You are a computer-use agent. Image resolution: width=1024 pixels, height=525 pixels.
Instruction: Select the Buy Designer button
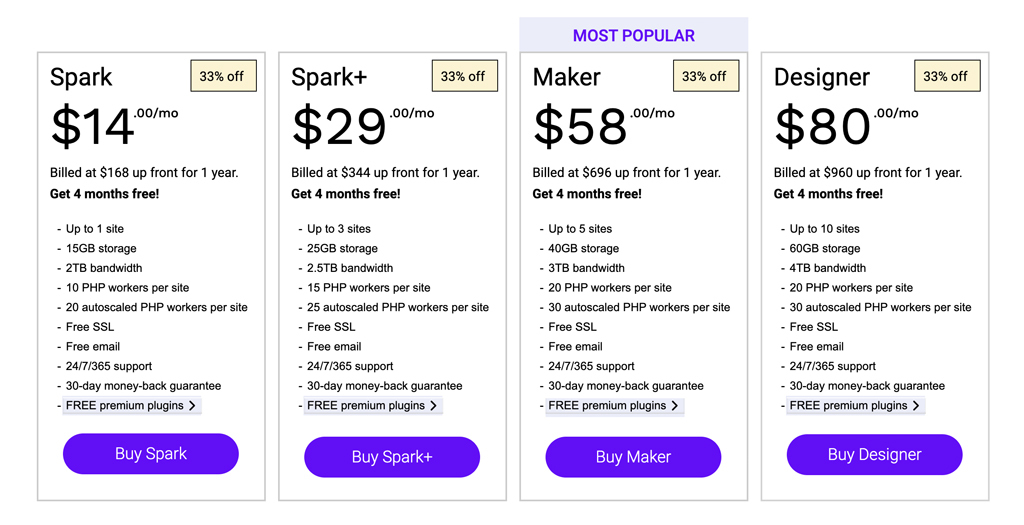[874, 455]
